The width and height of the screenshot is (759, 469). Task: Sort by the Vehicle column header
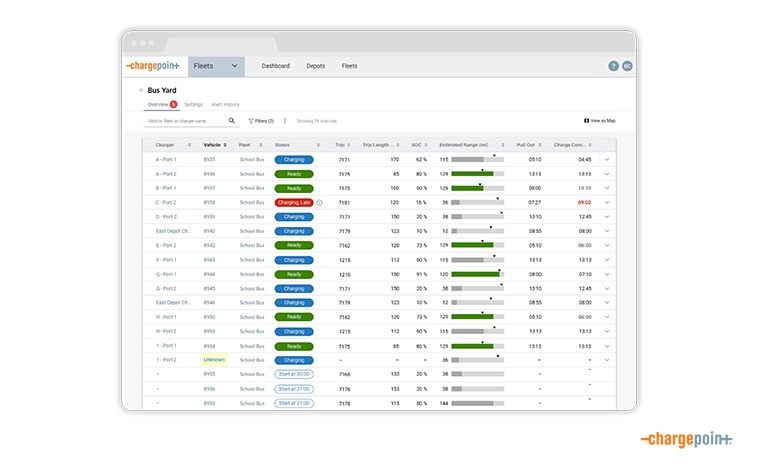[212, 144]
